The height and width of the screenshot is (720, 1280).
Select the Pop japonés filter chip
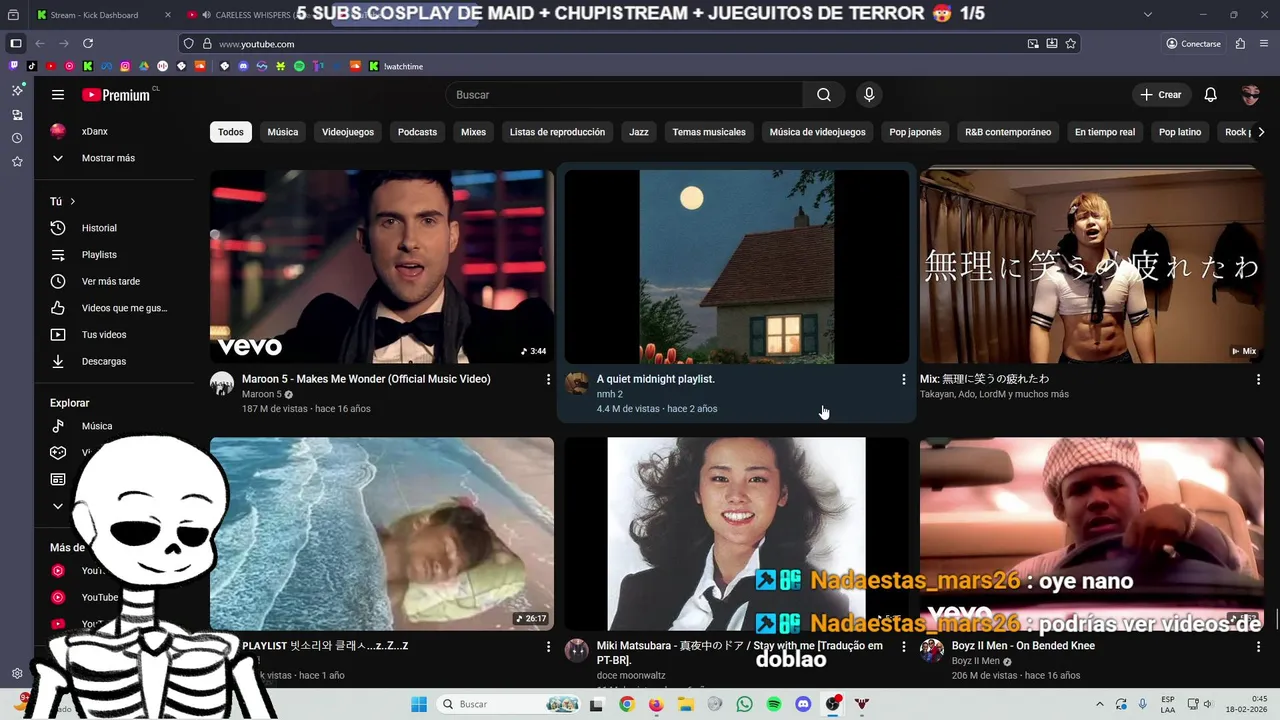point(915,132)
